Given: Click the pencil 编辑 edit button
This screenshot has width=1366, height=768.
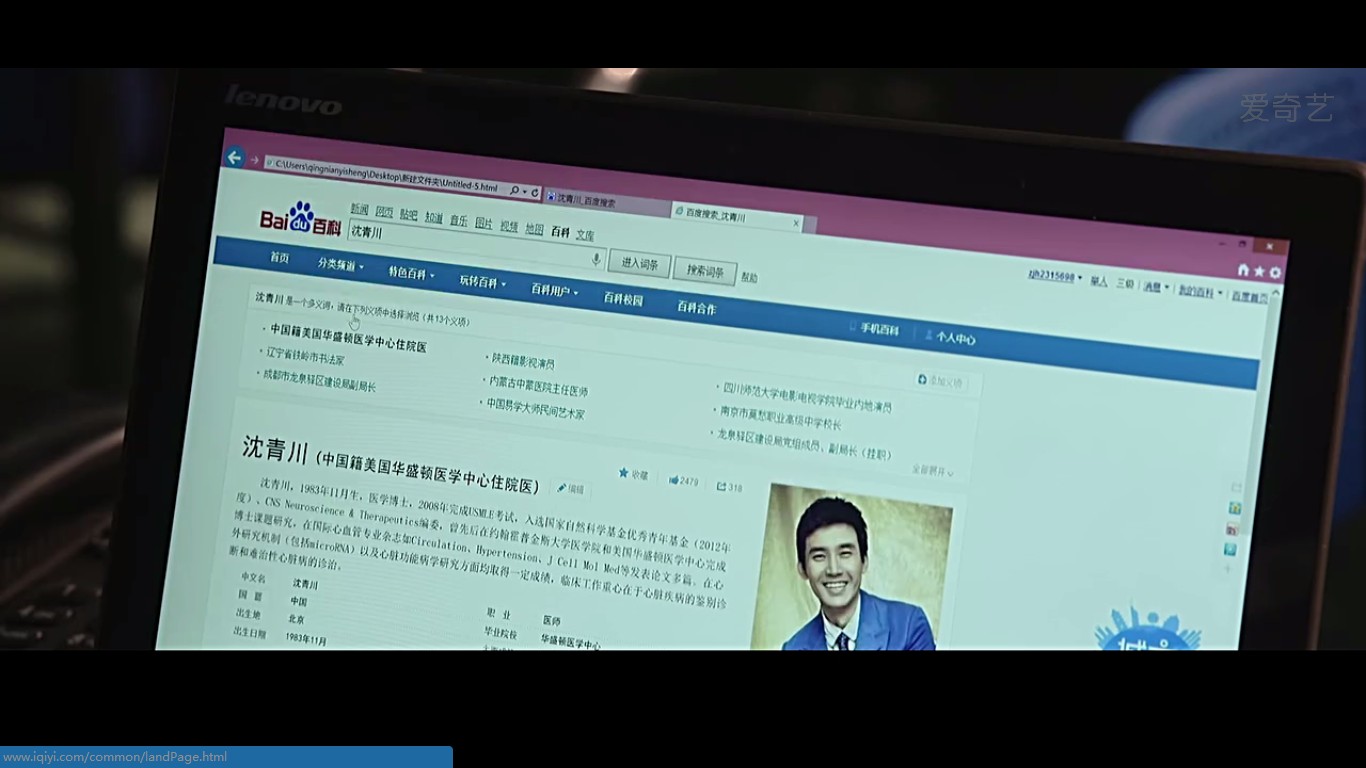Looking at the screenshot, I should click(x=570, y=488).
